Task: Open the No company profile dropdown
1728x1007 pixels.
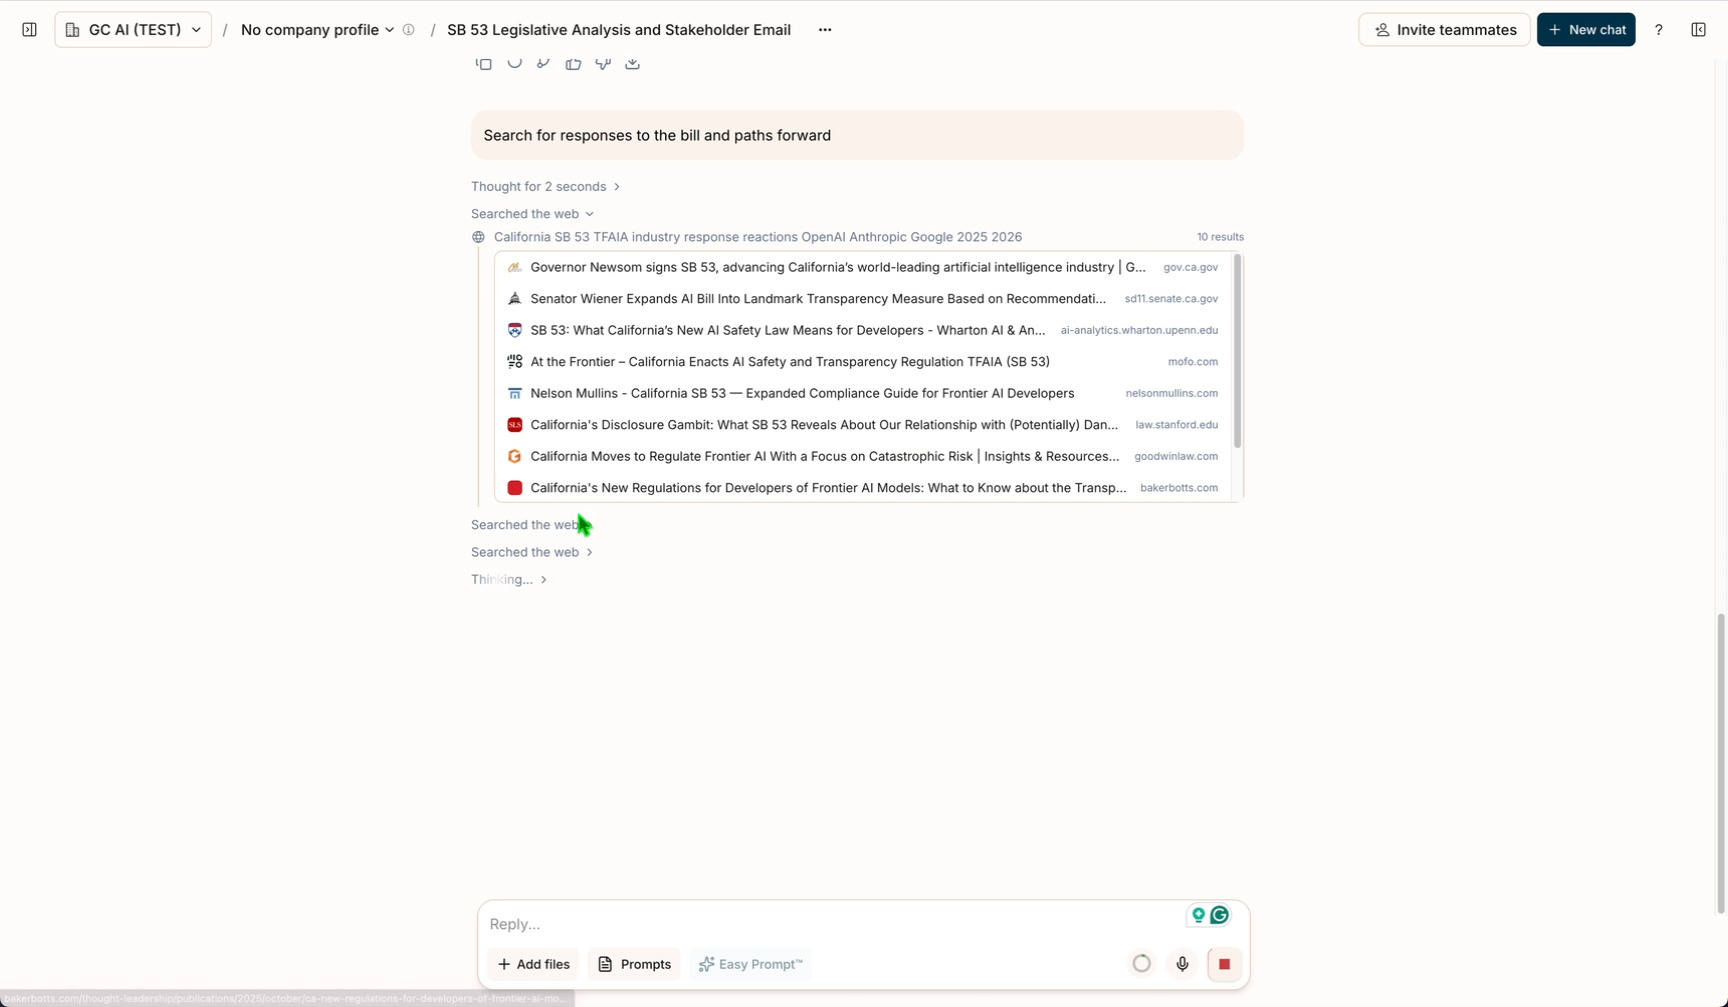Action: (x=317, y=30)
